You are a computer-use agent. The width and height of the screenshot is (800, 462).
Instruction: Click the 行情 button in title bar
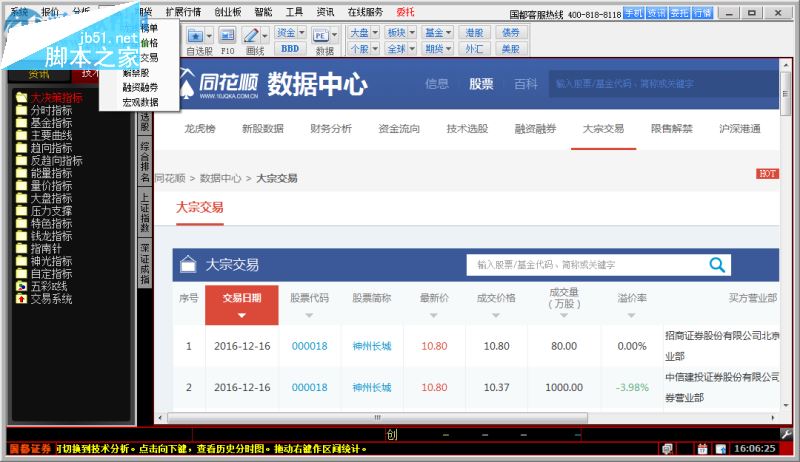click(x=703, y=13)
